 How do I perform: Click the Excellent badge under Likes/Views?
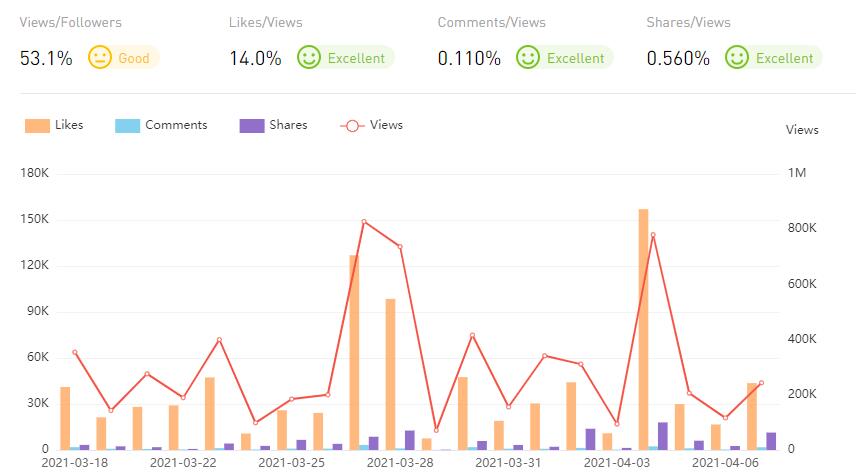click(356, 58)
